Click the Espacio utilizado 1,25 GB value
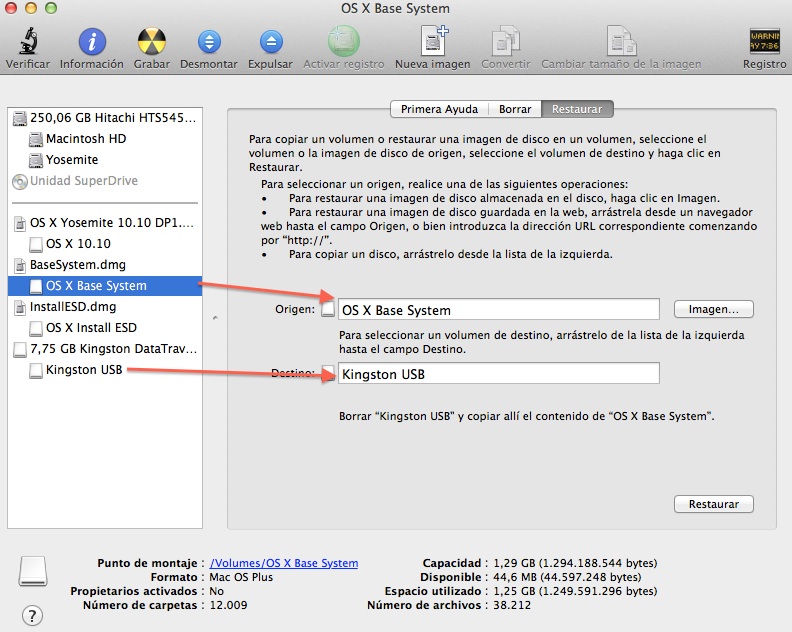Viewport: 792px width, 632px height. pos(575,591)
